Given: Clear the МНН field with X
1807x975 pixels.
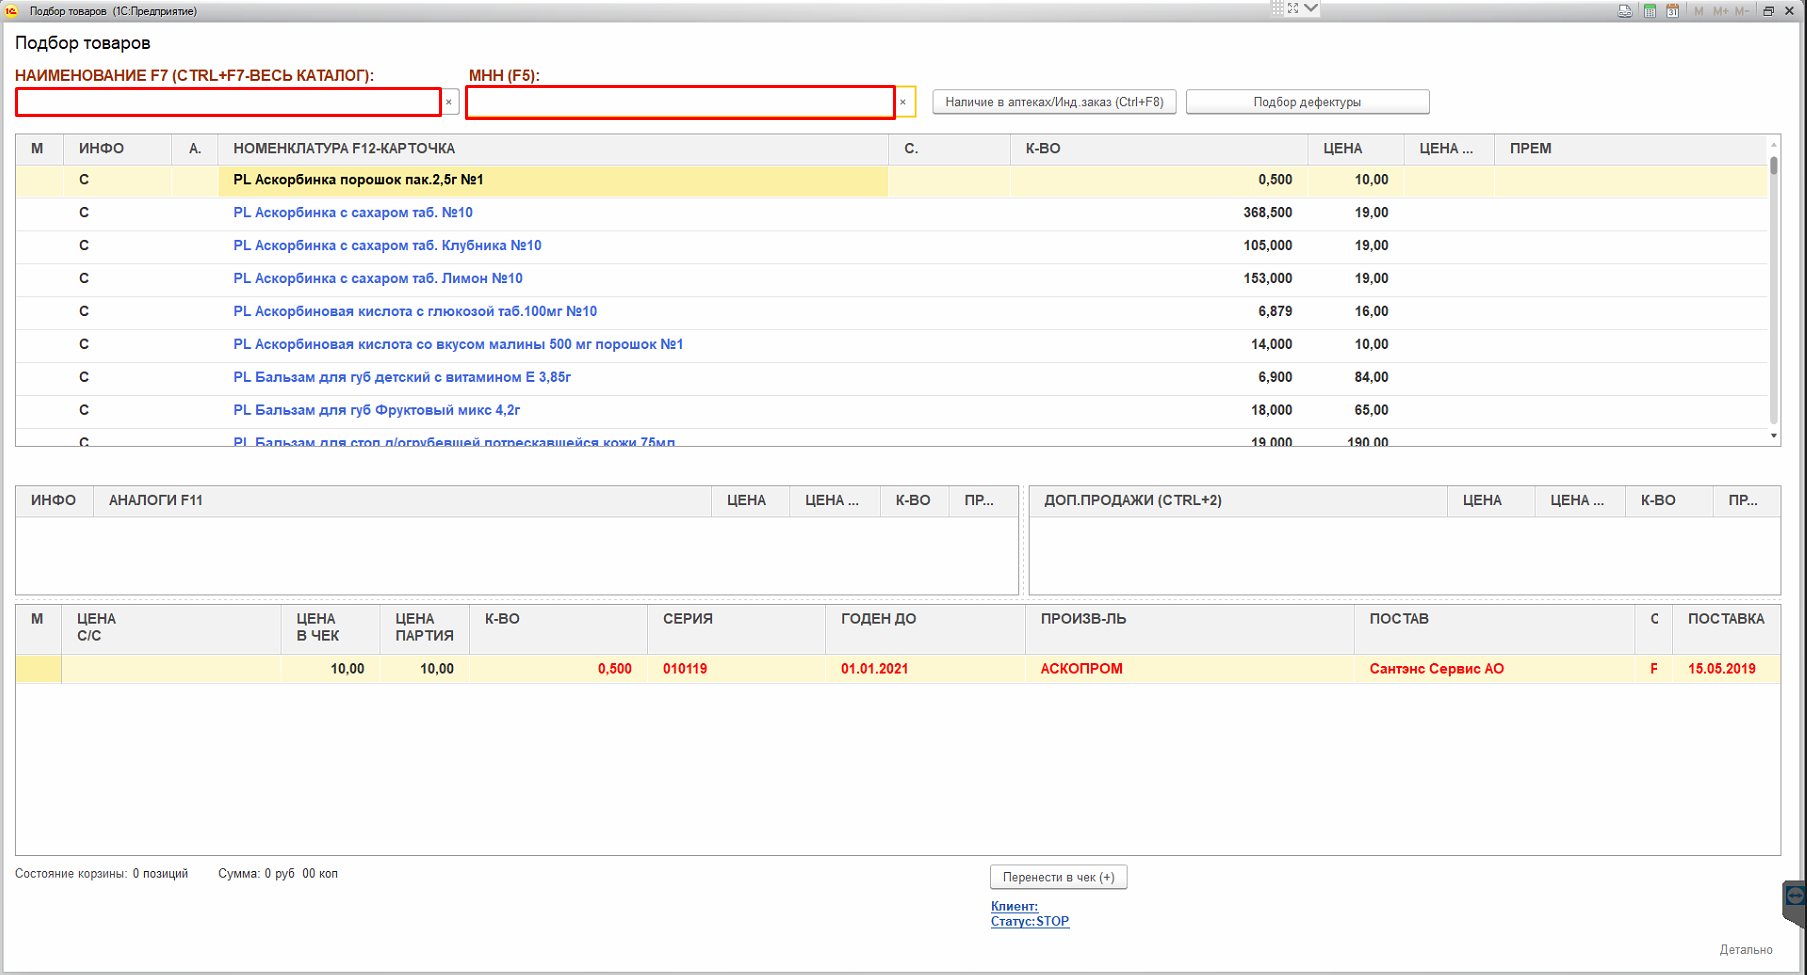Looking at the screenshot, I should pos(903,102).
